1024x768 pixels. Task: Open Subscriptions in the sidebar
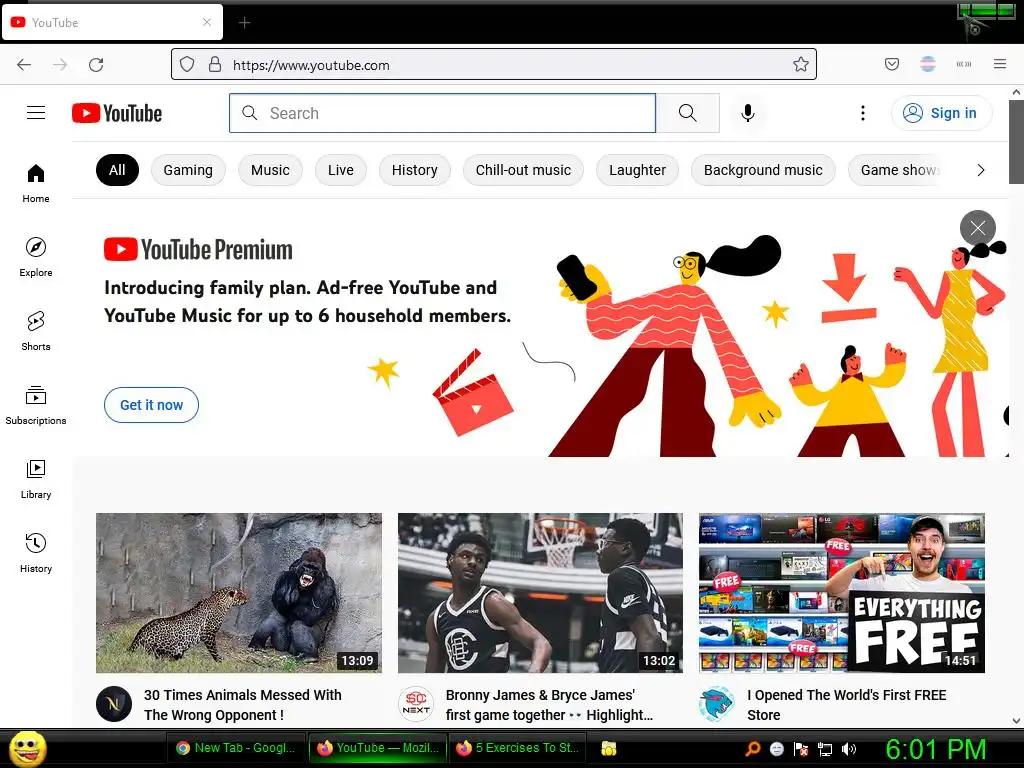pos(36,405)
